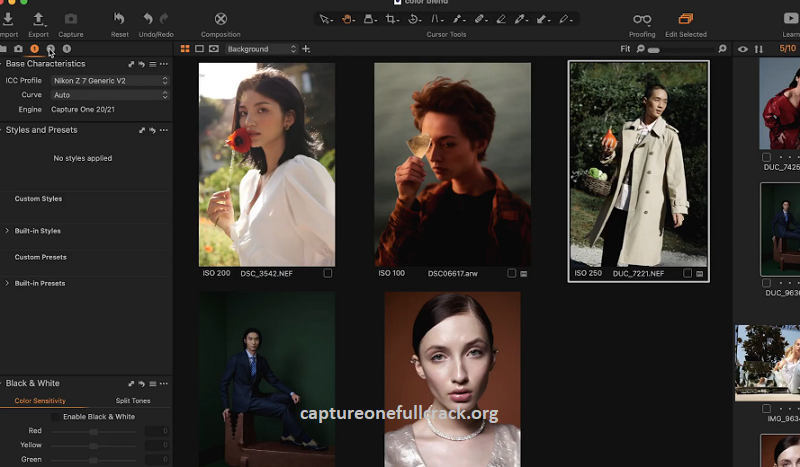Image resolution: width=800 pixels, height=467 pixels.
Task: Enable the Black & White checkbox
Action: 55,417
